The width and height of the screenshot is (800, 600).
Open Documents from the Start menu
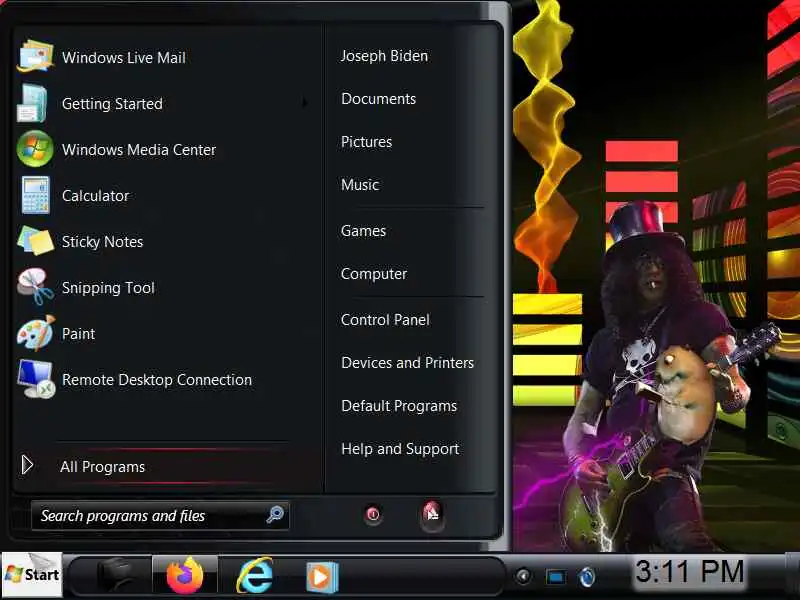coord(378,99)
